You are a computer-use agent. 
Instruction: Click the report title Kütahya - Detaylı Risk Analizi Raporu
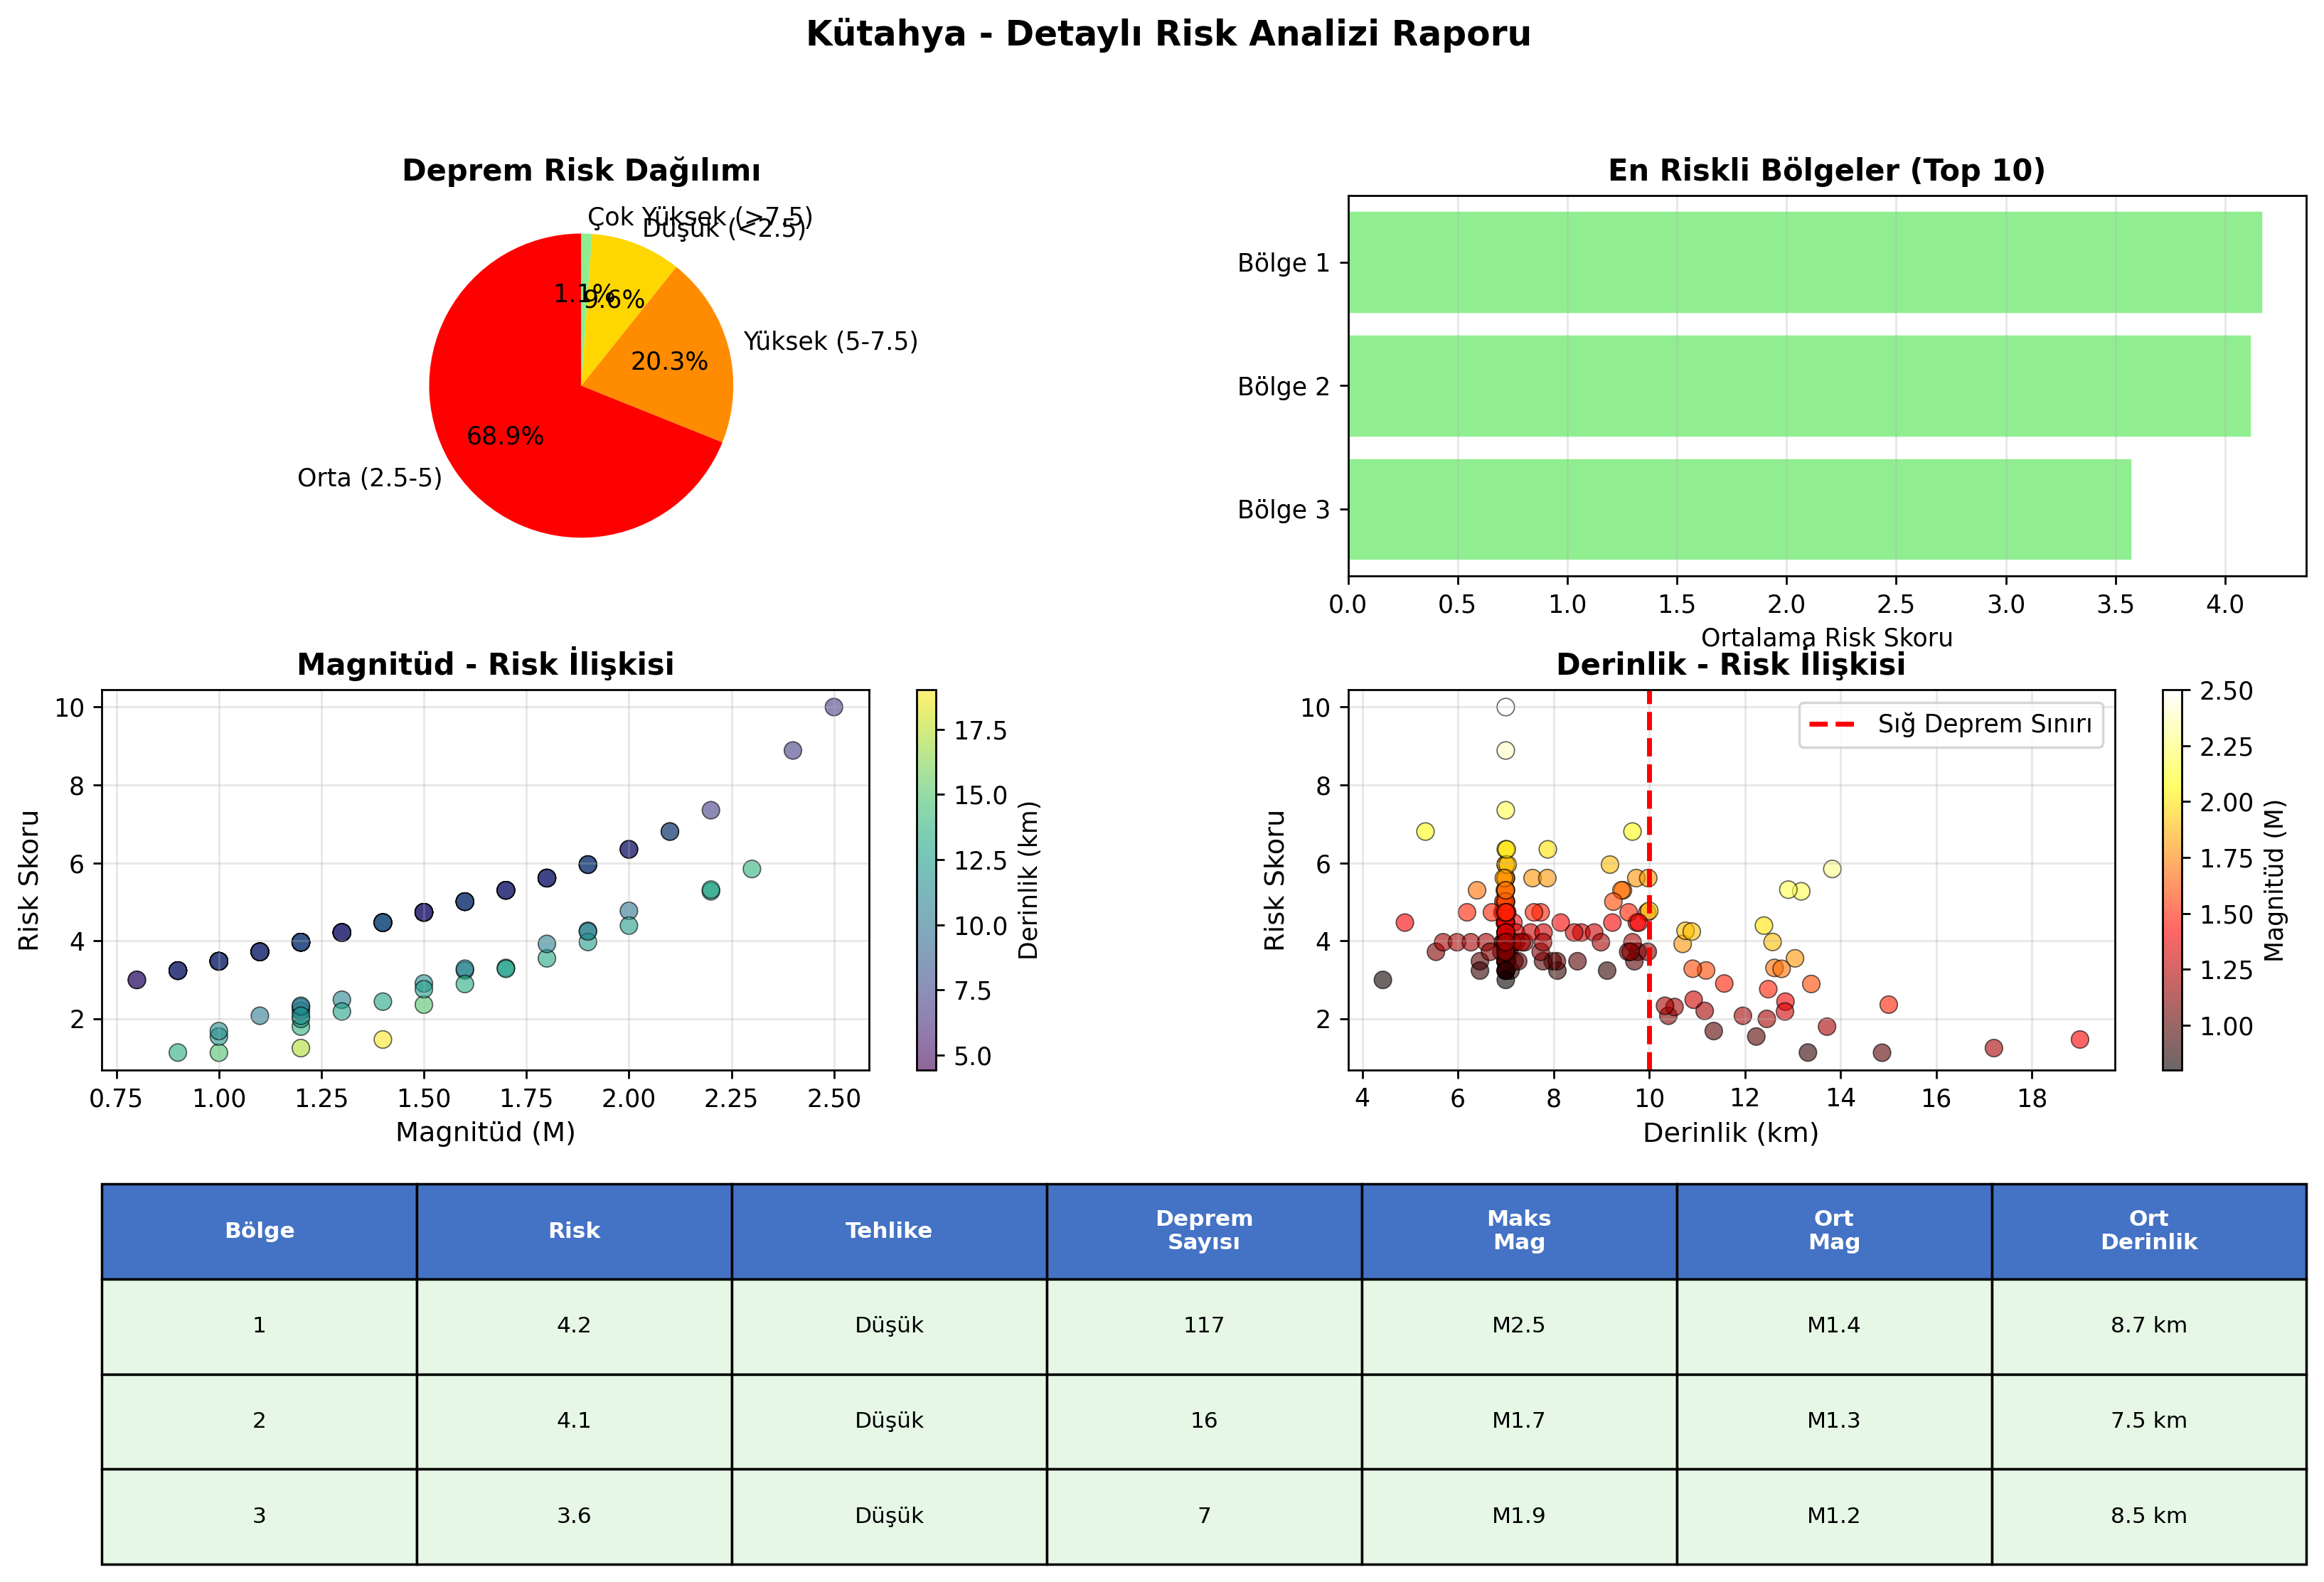1168,34
